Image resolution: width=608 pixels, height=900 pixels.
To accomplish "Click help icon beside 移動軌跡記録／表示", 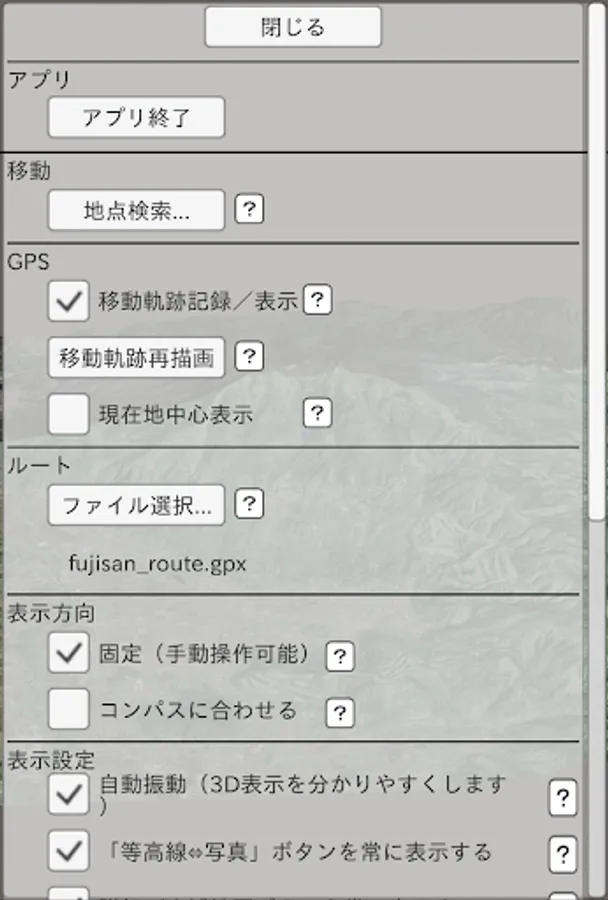I will click(317, 299).
